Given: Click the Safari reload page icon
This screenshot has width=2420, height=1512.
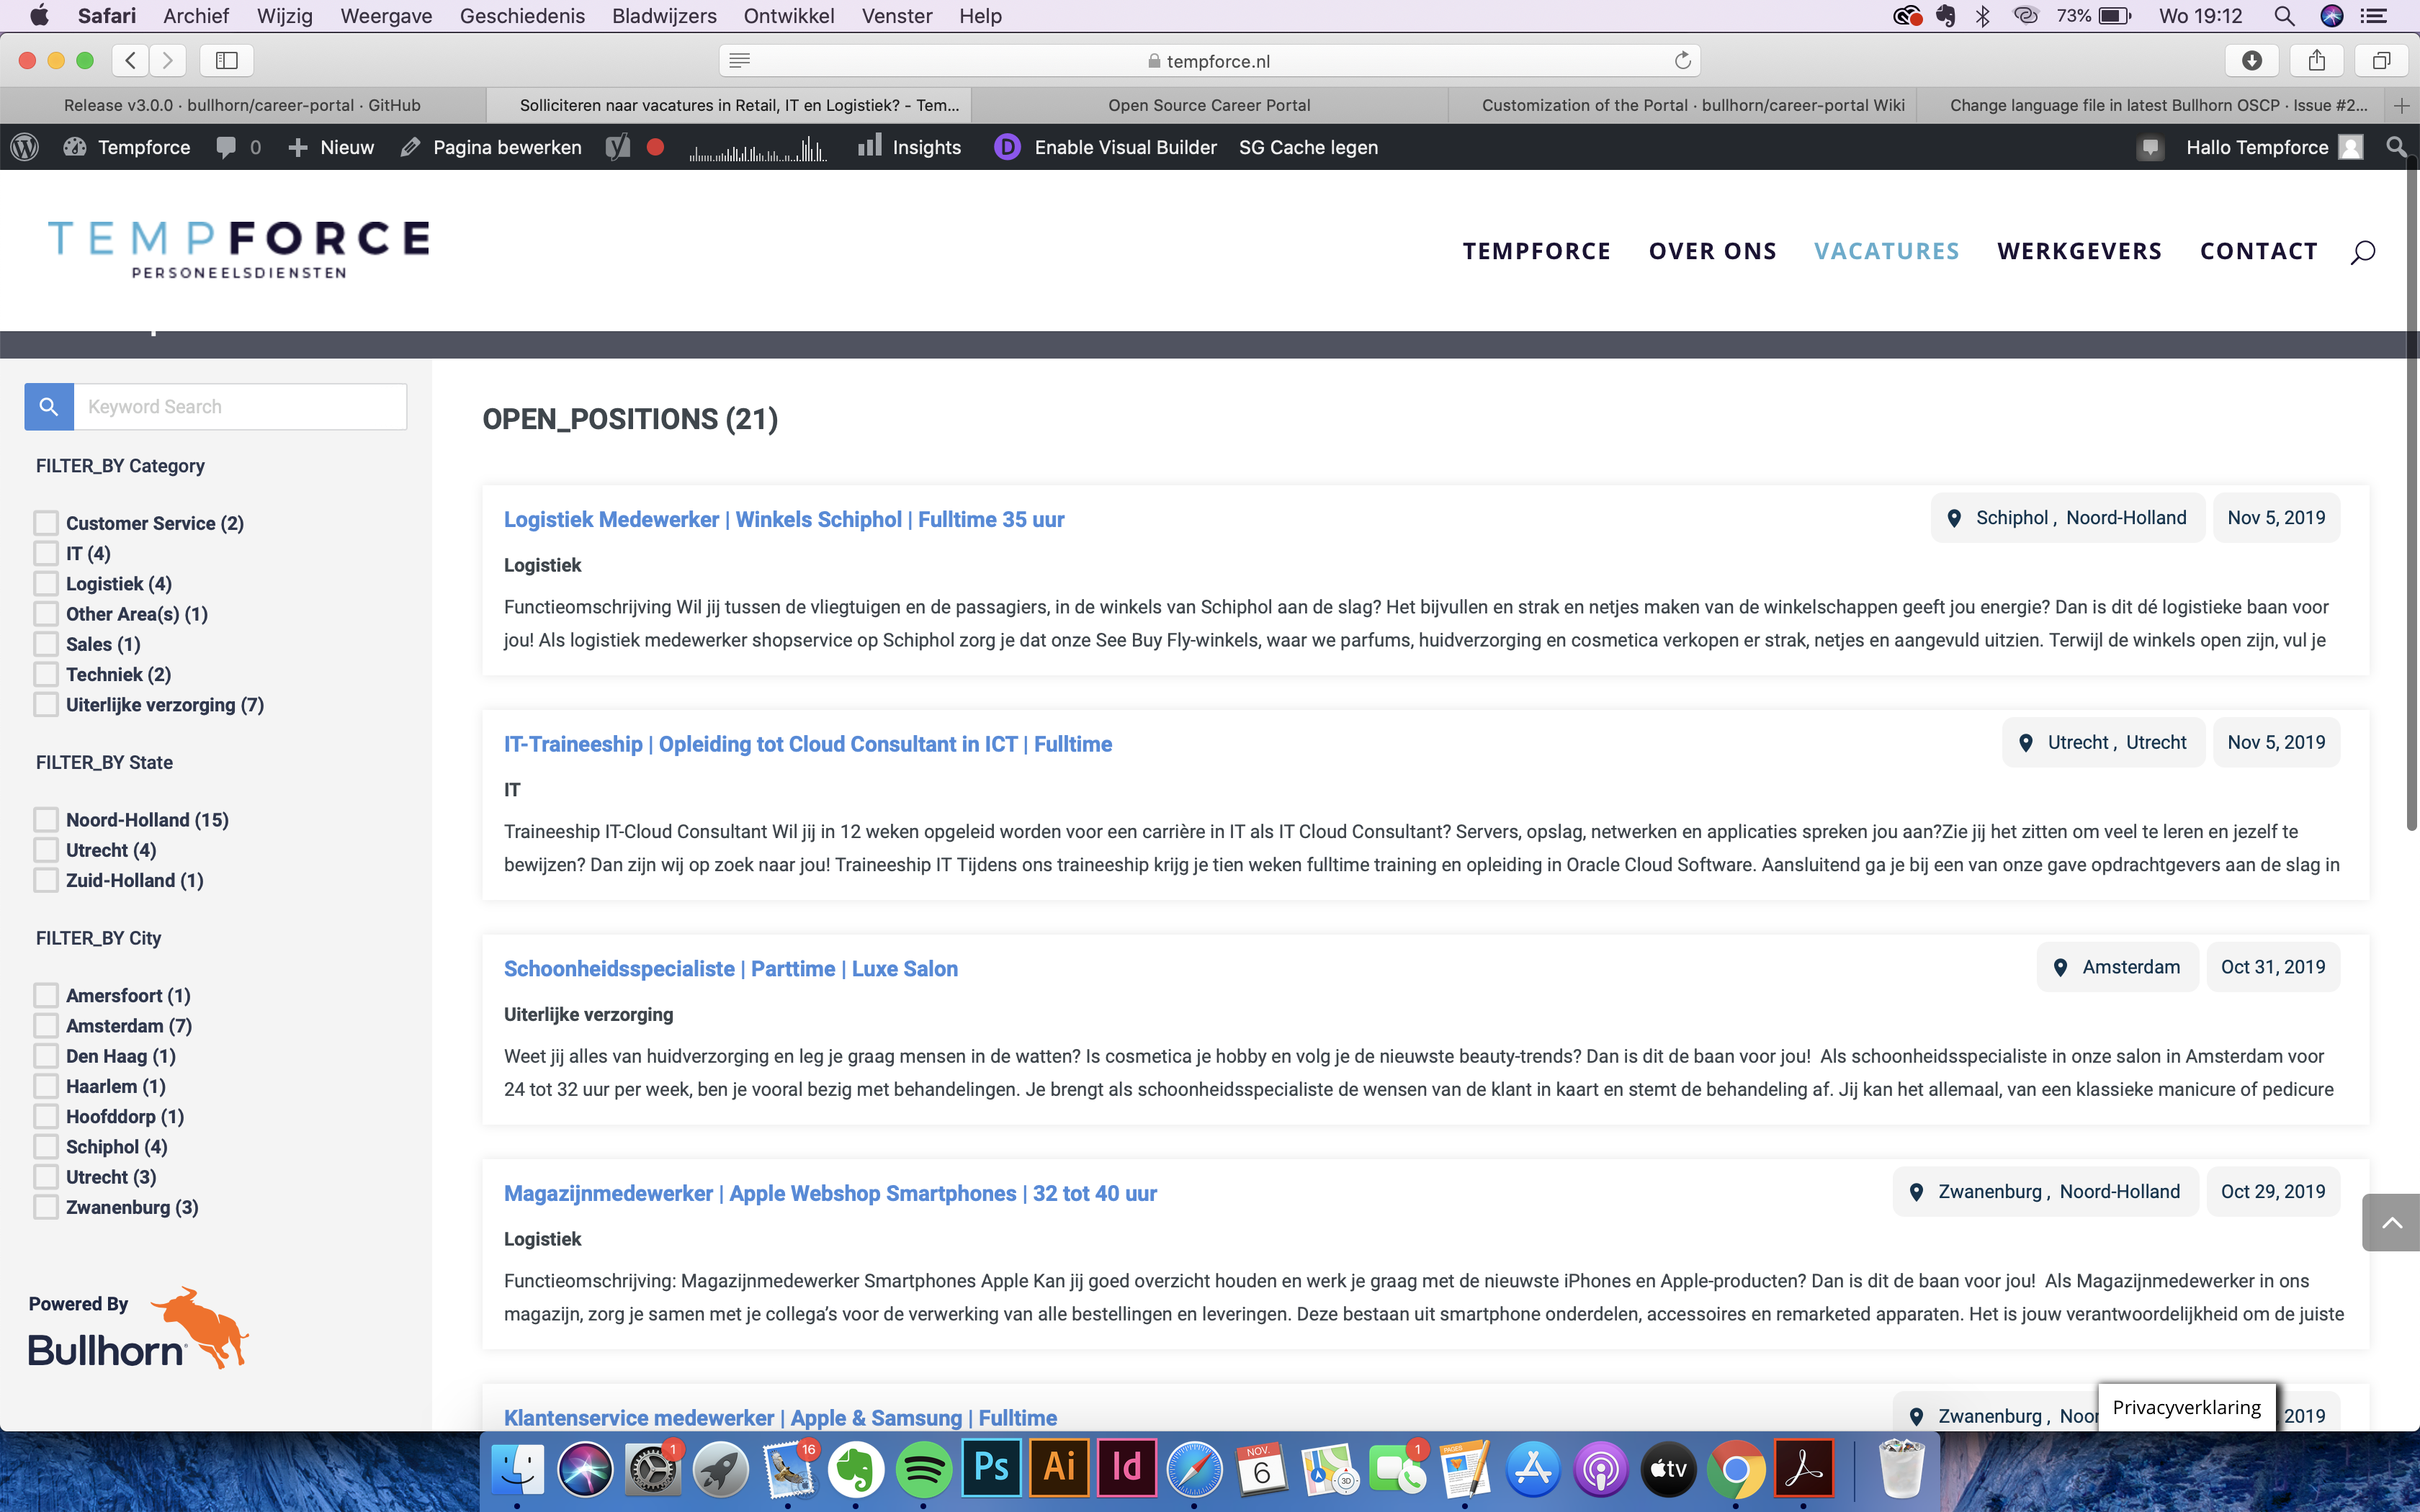Looking at the screenshot, I should tap(1683, 61).
